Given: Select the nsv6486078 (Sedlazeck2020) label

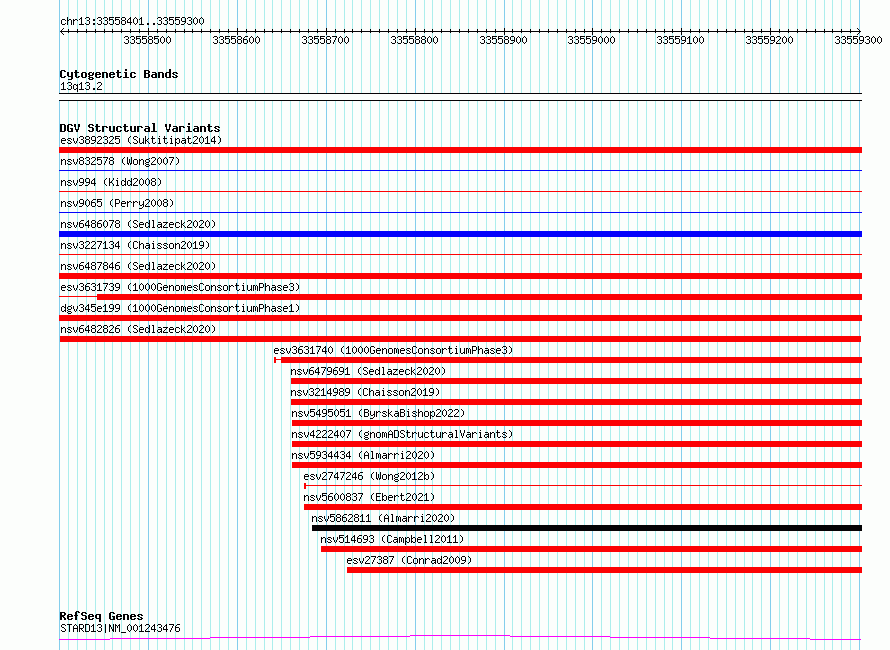Looking at the screenshot, I should (138, 224).
